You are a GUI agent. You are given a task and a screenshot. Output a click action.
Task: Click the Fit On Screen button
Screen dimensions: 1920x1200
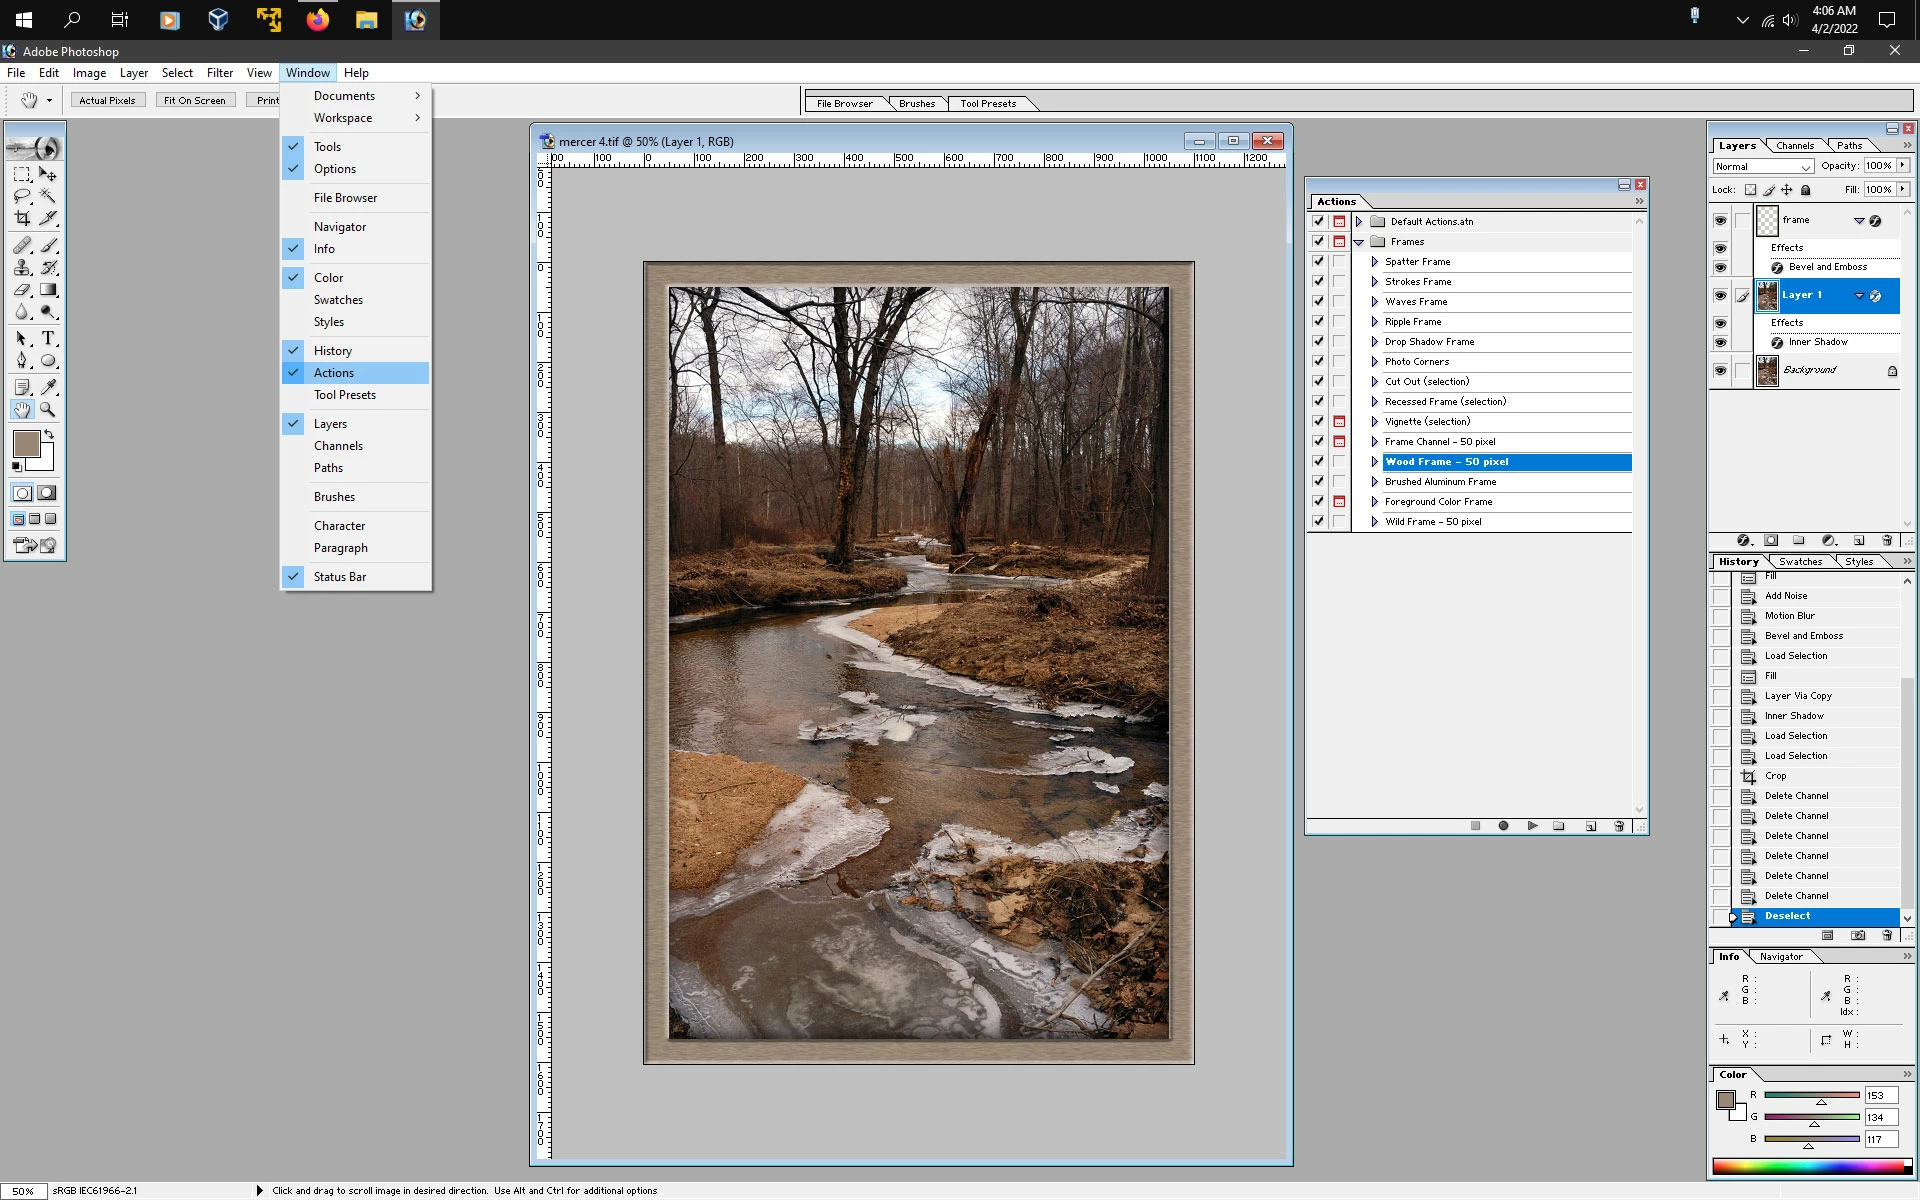[x=195, y=101]
